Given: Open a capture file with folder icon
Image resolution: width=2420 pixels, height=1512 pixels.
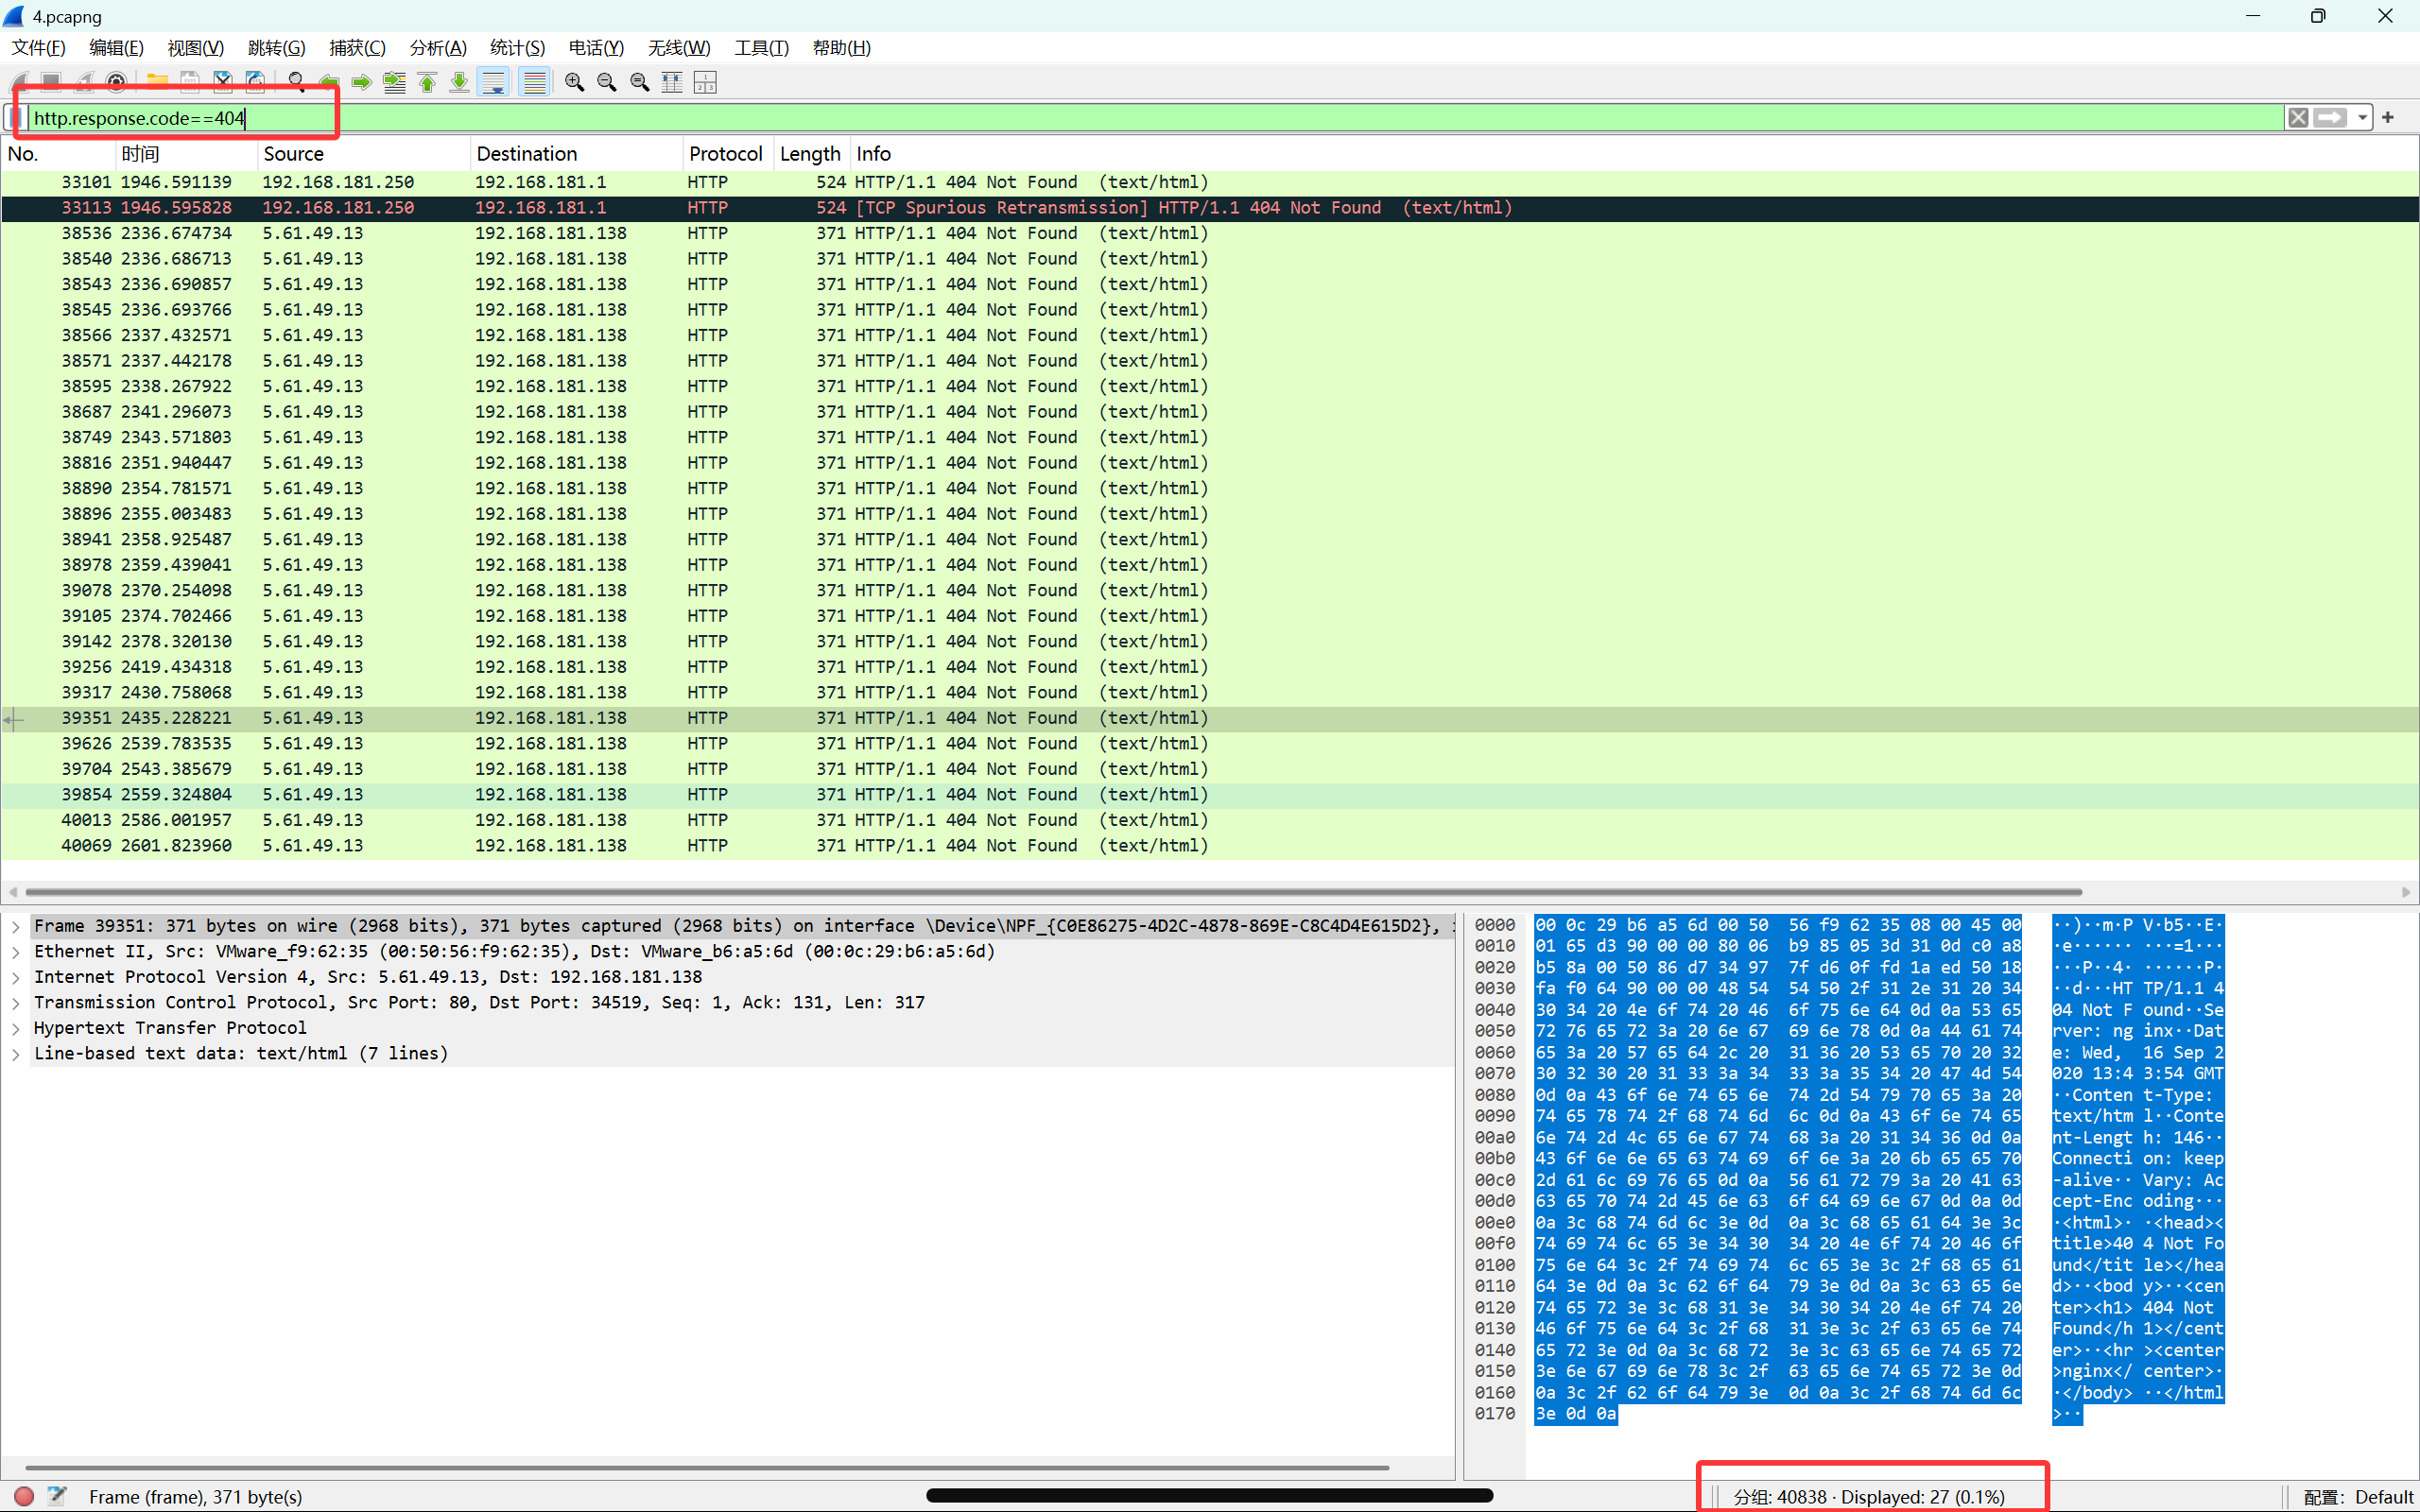Looking at the screenshot, I should click(157, 82).
